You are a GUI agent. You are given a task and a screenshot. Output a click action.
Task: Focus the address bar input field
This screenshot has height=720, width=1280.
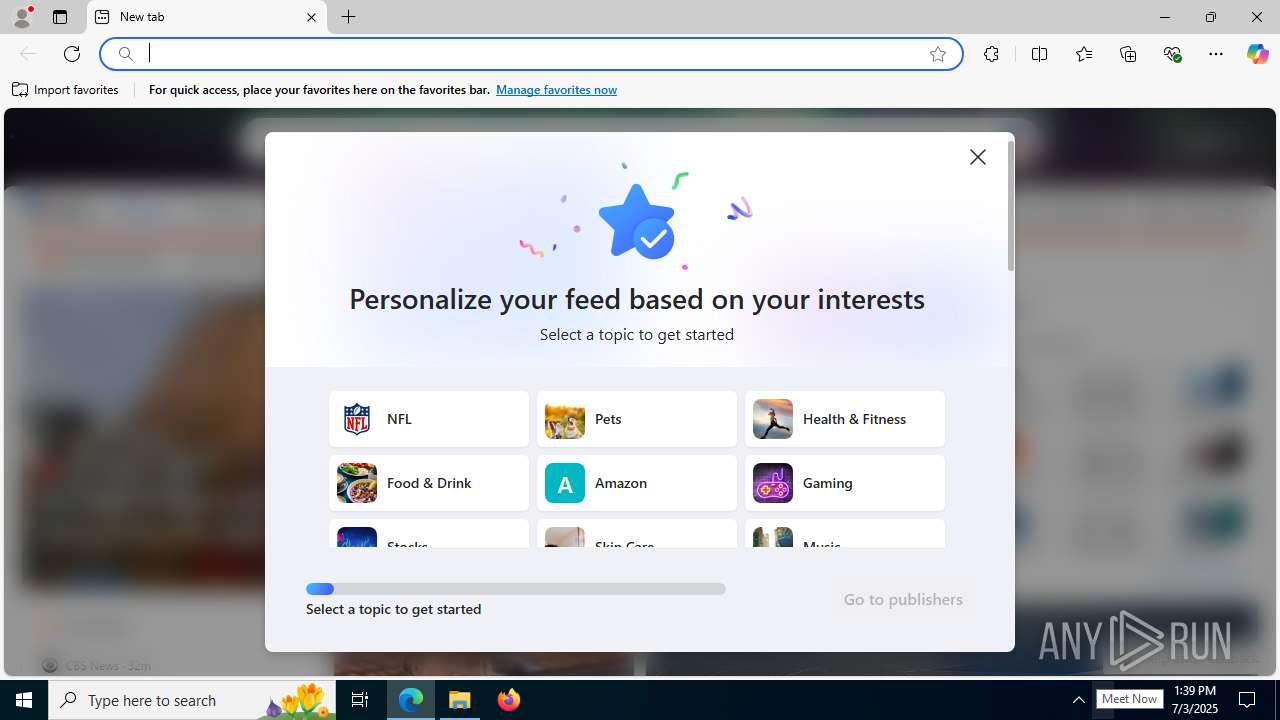530,54
